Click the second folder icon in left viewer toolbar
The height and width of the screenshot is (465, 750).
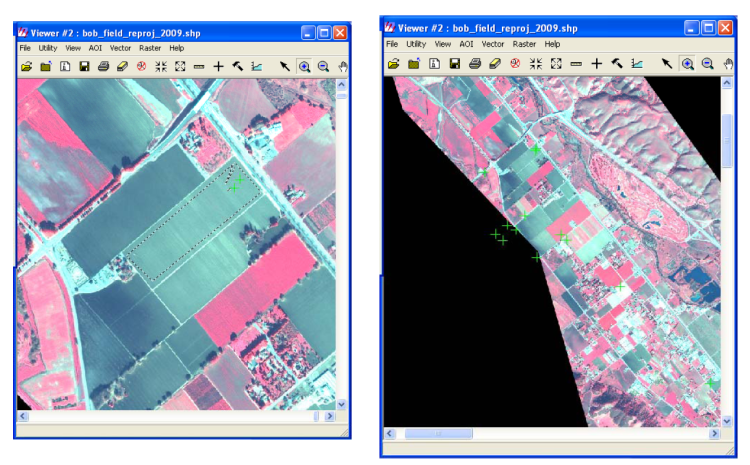click(x=46, y=66)
